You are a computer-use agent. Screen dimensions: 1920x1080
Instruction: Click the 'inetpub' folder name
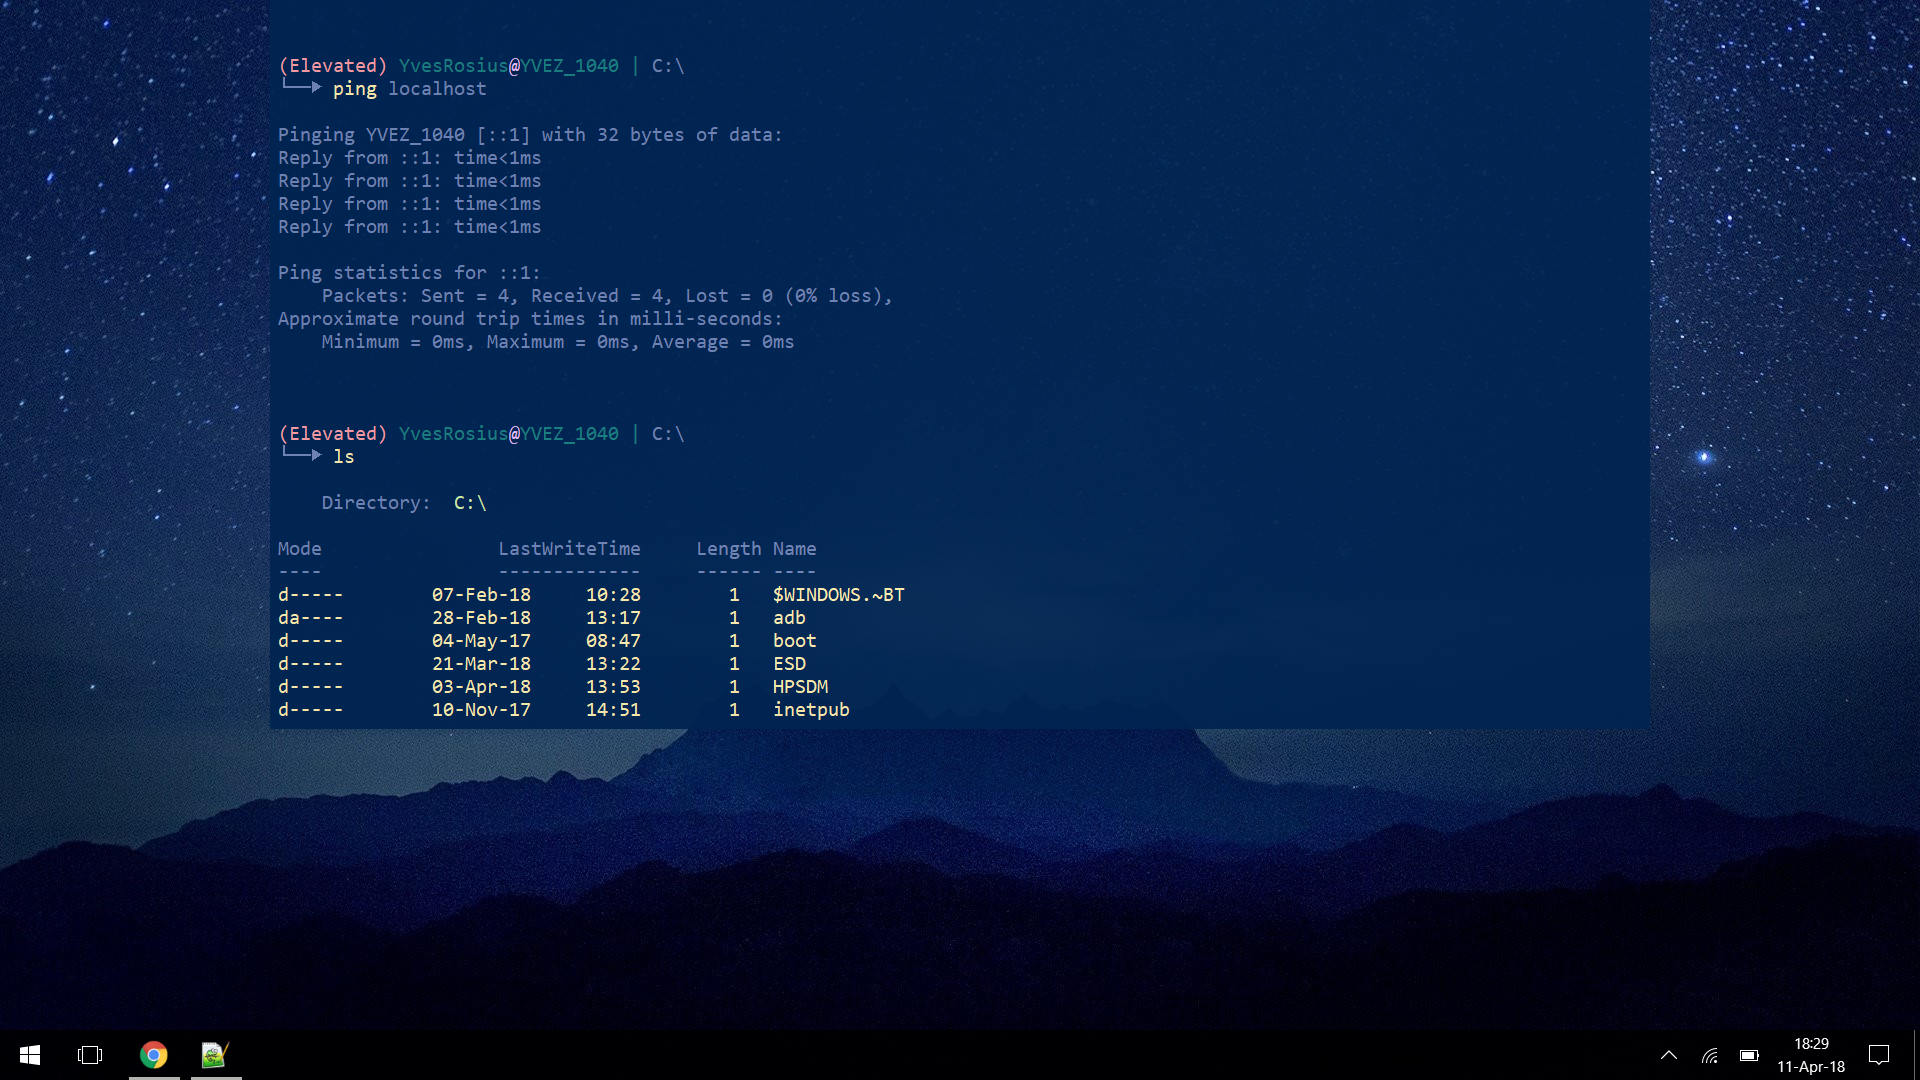coord(811,710)
